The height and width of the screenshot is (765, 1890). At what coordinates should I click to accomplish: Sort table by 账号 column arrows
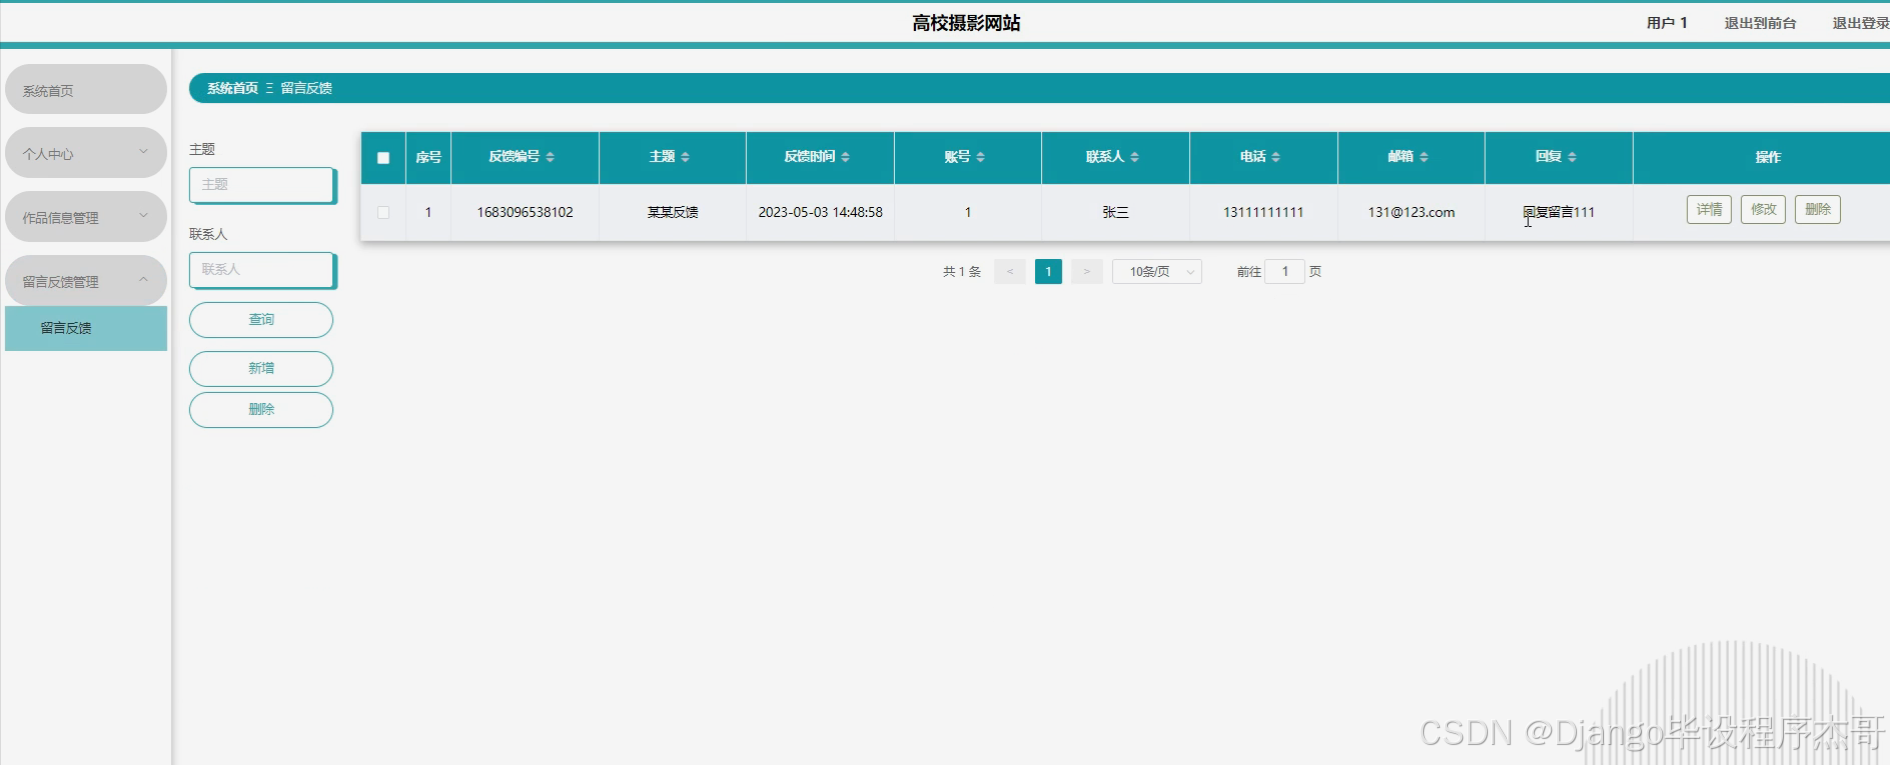[x=980, y=157]
